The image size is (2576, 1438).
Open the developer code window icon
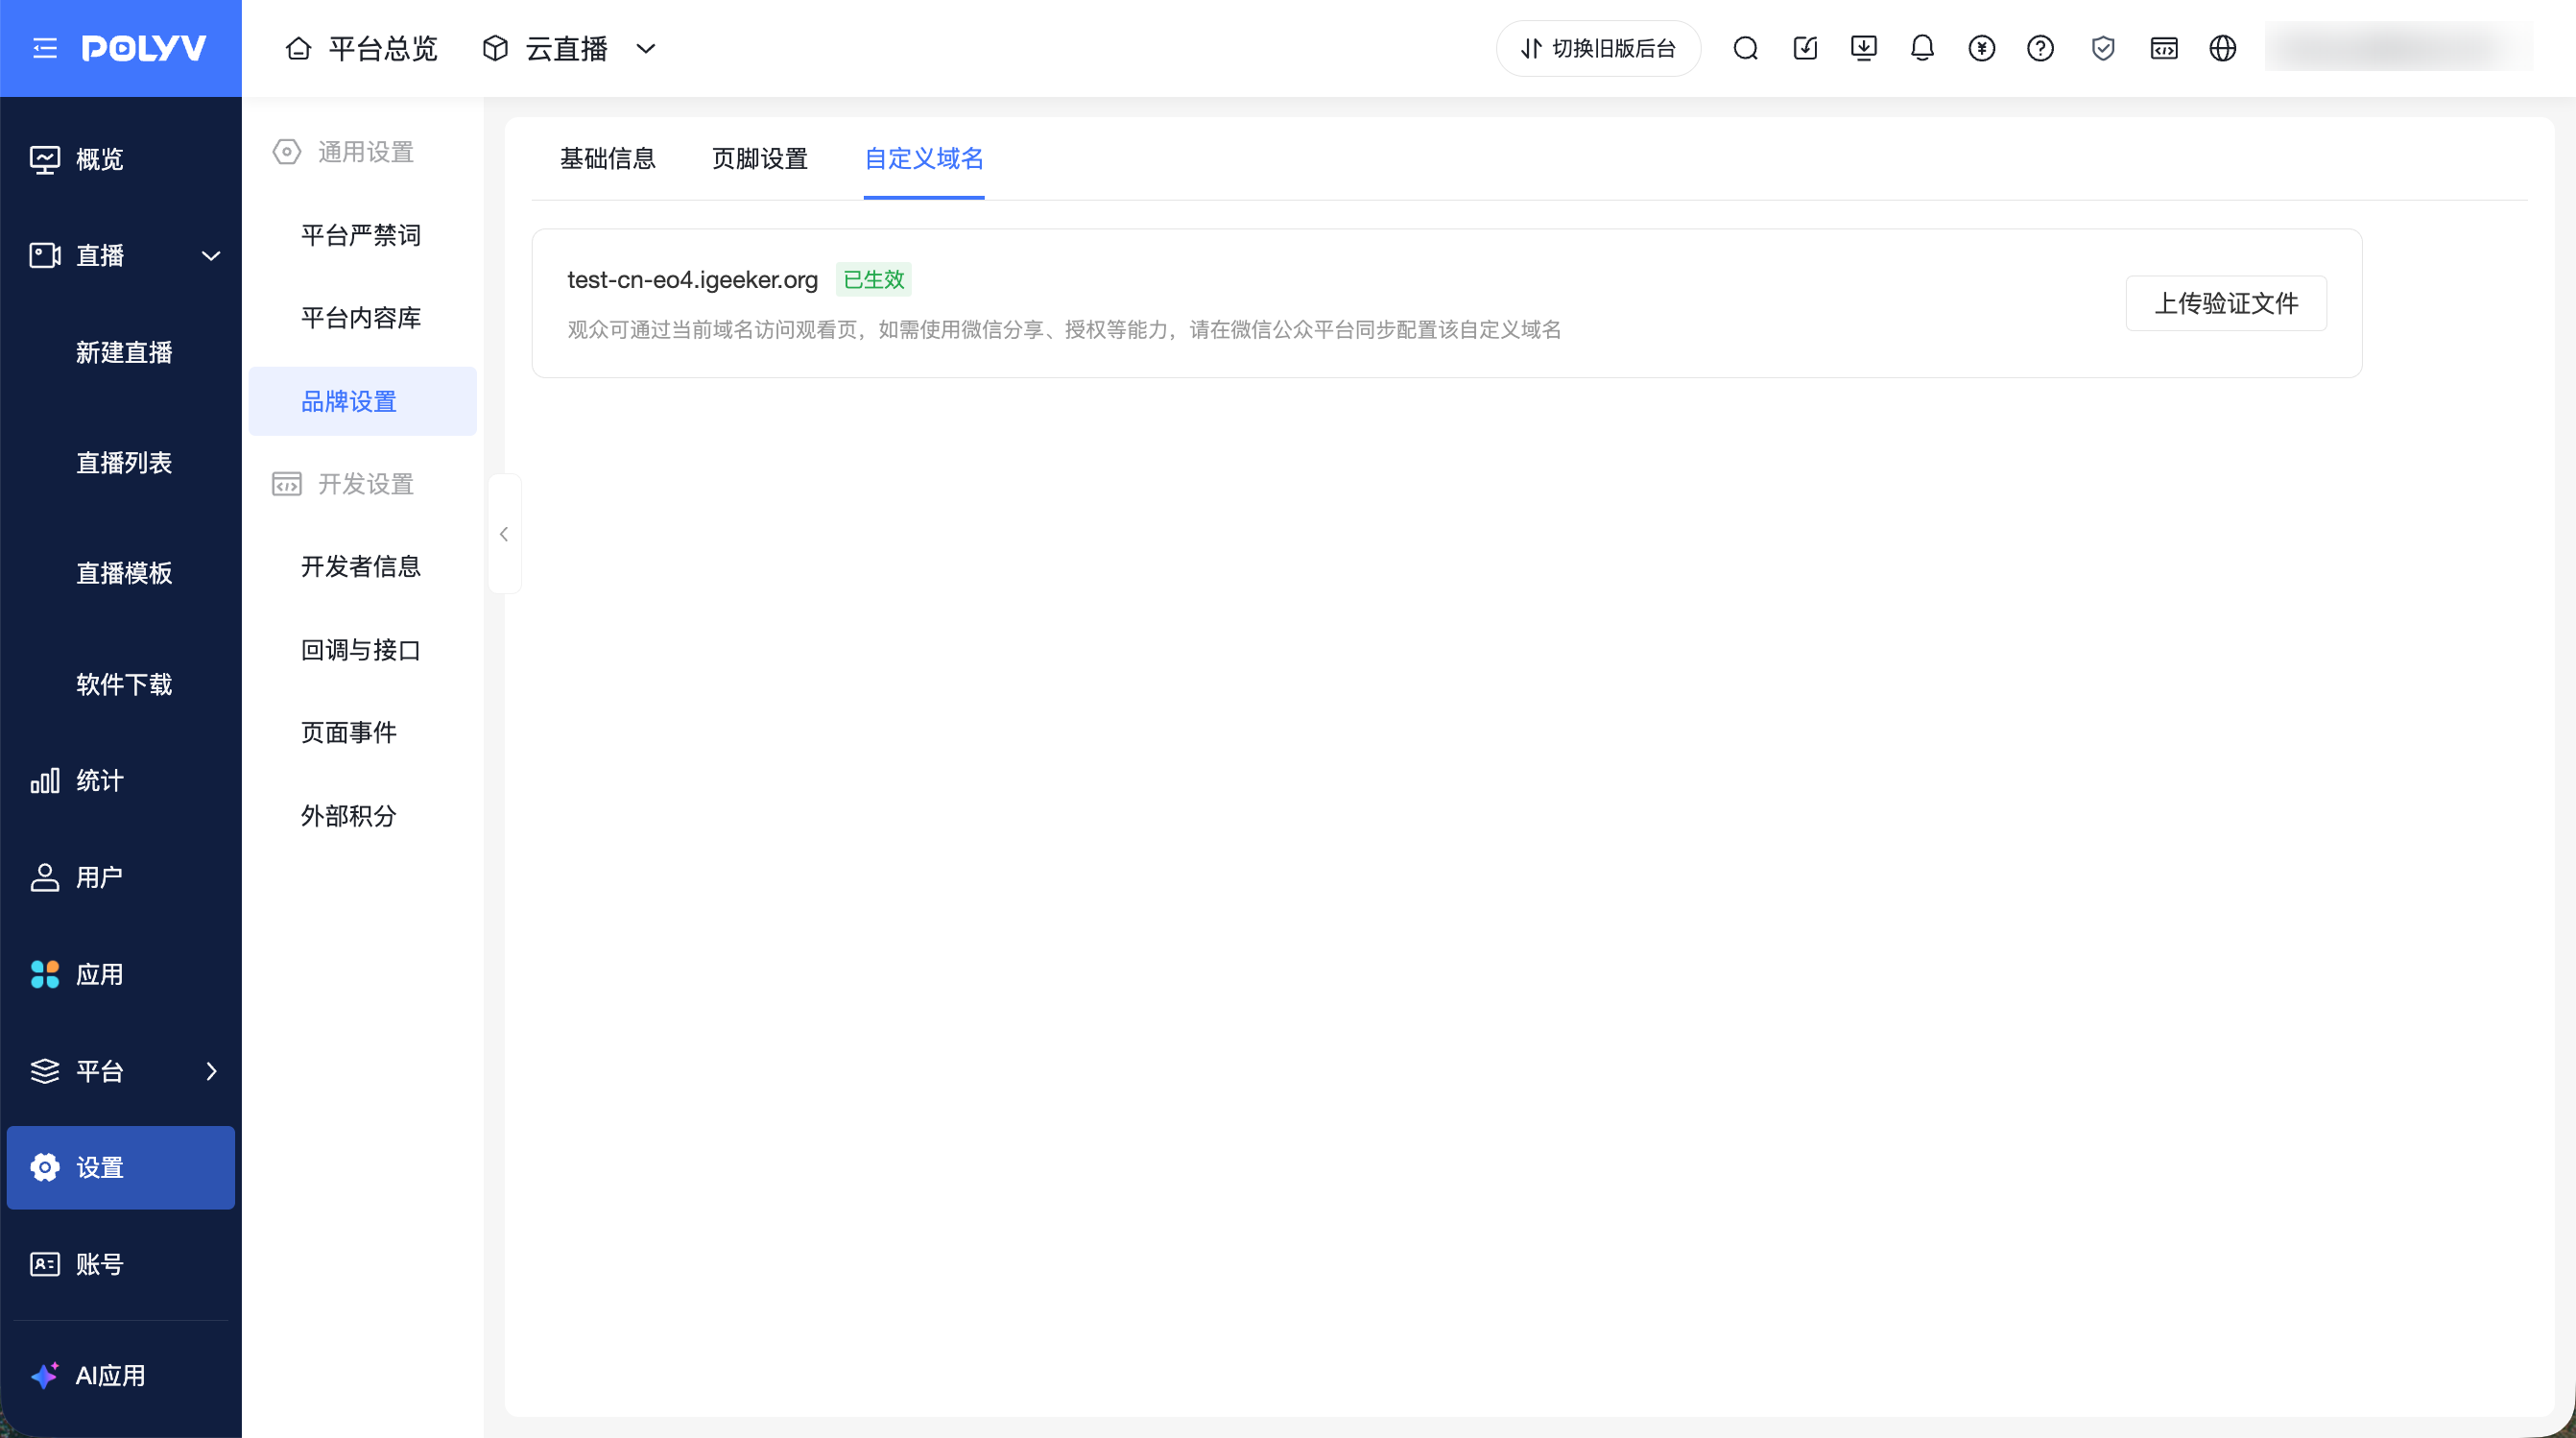coord(2164,48)
